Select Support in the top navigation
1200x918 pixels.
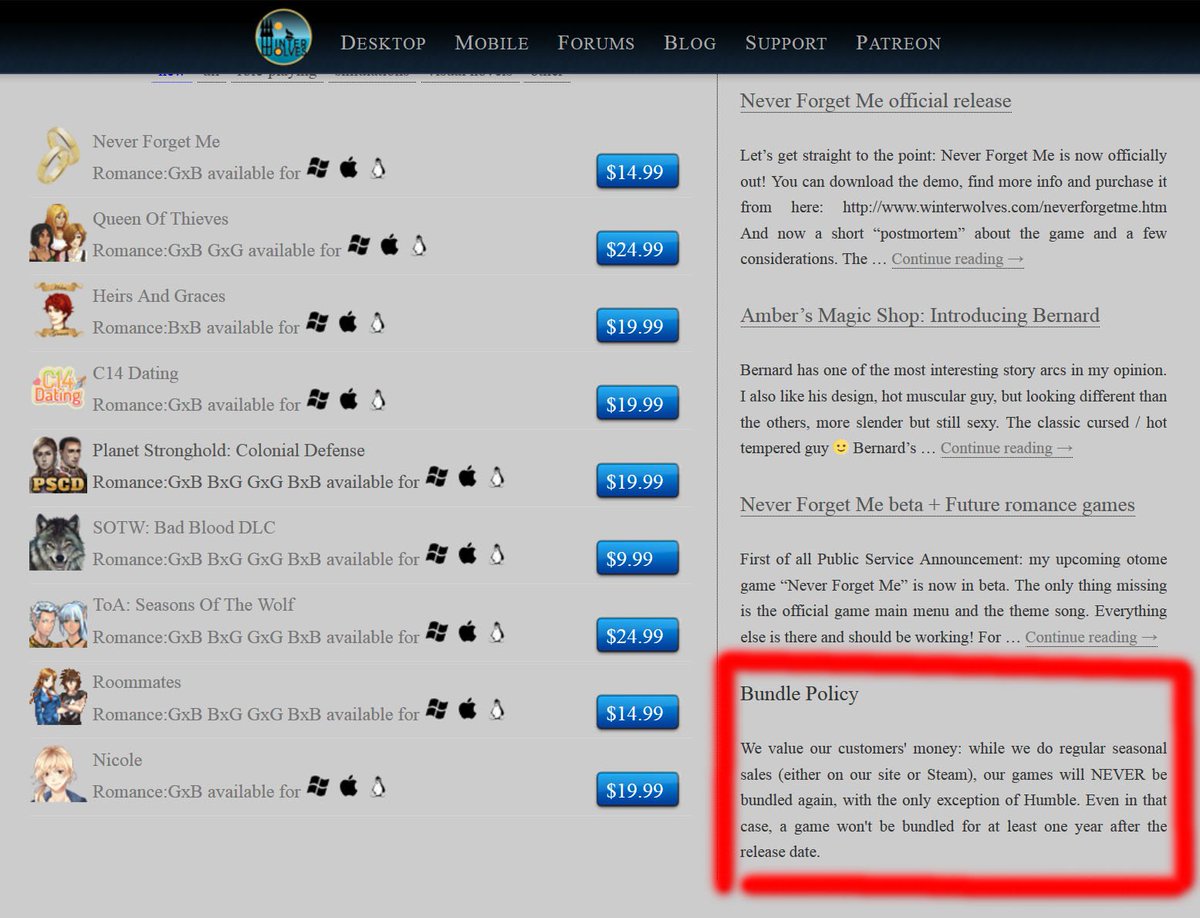(786, 43)
